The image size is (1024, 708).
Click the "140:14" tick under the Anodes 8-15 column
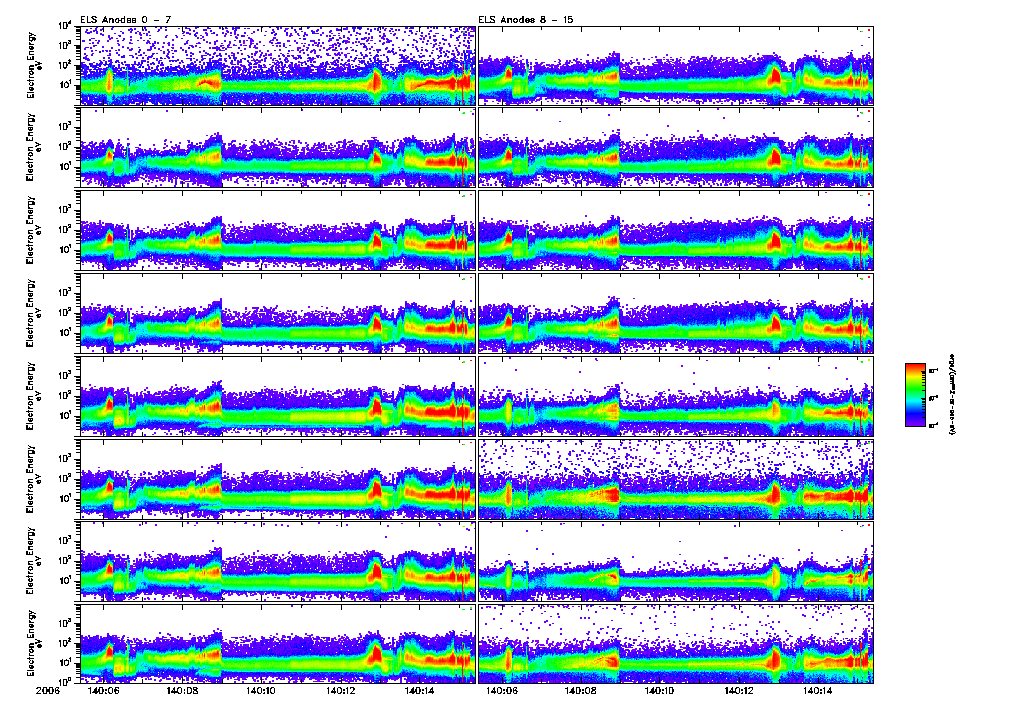point(818,691)
